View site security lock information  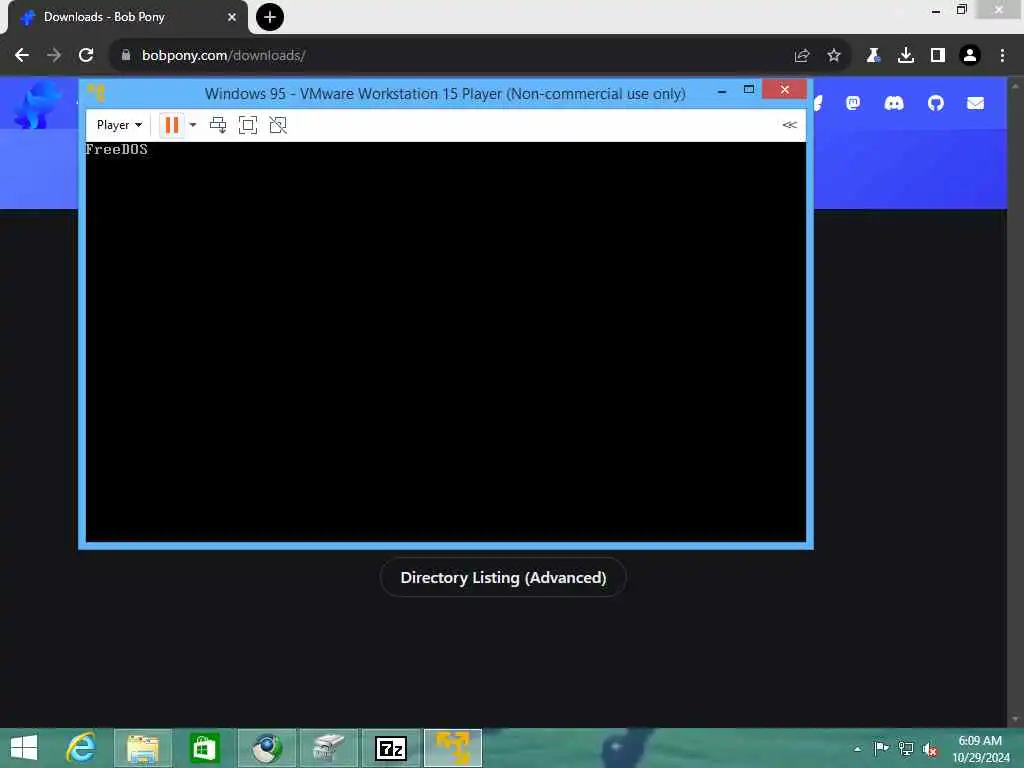pyautogui.click(x=126, y=56)
